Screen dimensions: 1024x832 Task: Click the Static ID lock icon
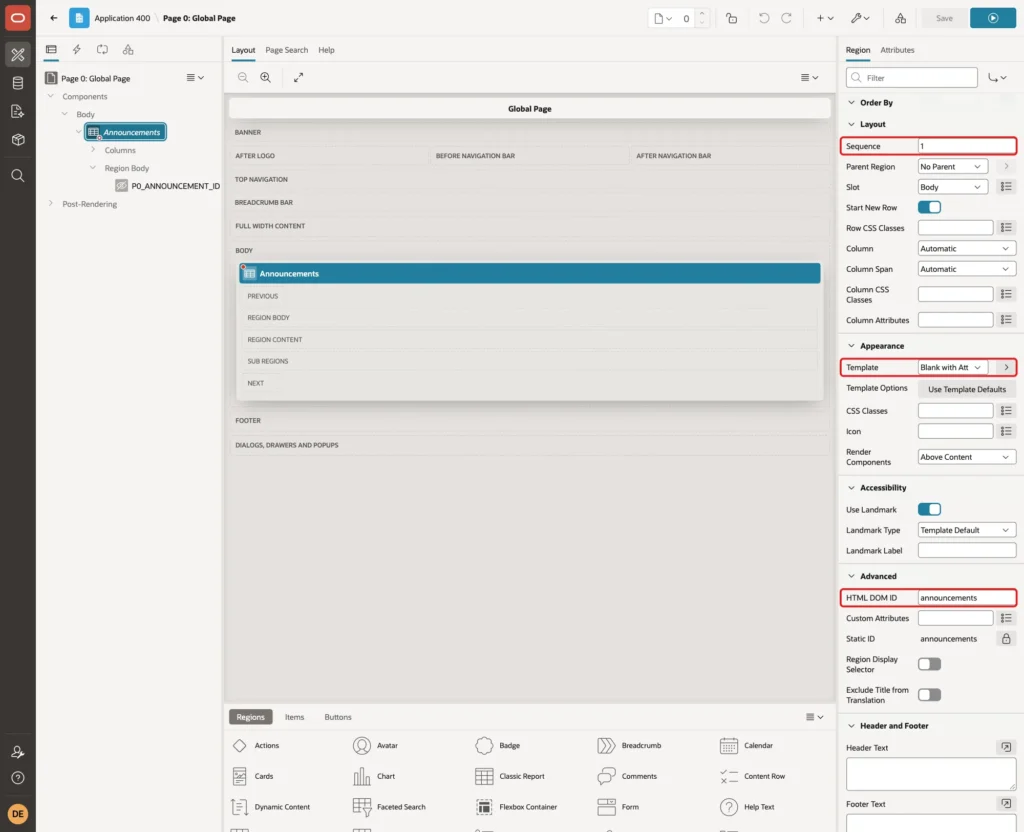pos(1006,639)
